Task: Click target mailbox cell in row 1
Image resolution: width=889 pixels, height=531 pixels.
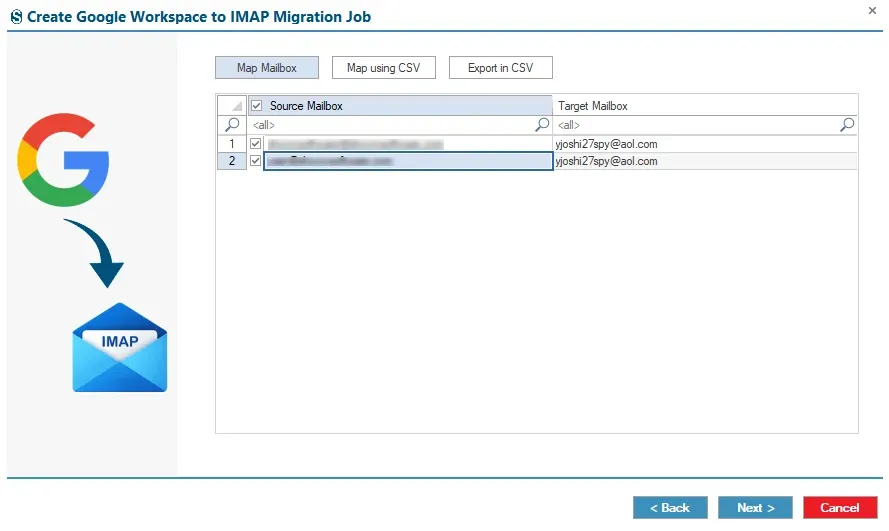Action: coord(705,144)
